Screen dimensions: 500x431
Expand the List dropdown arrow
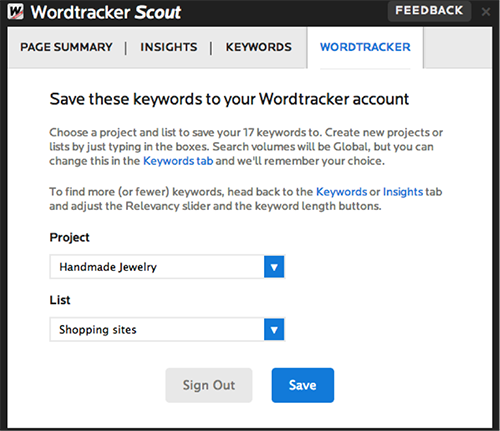(x=274, y=330)
